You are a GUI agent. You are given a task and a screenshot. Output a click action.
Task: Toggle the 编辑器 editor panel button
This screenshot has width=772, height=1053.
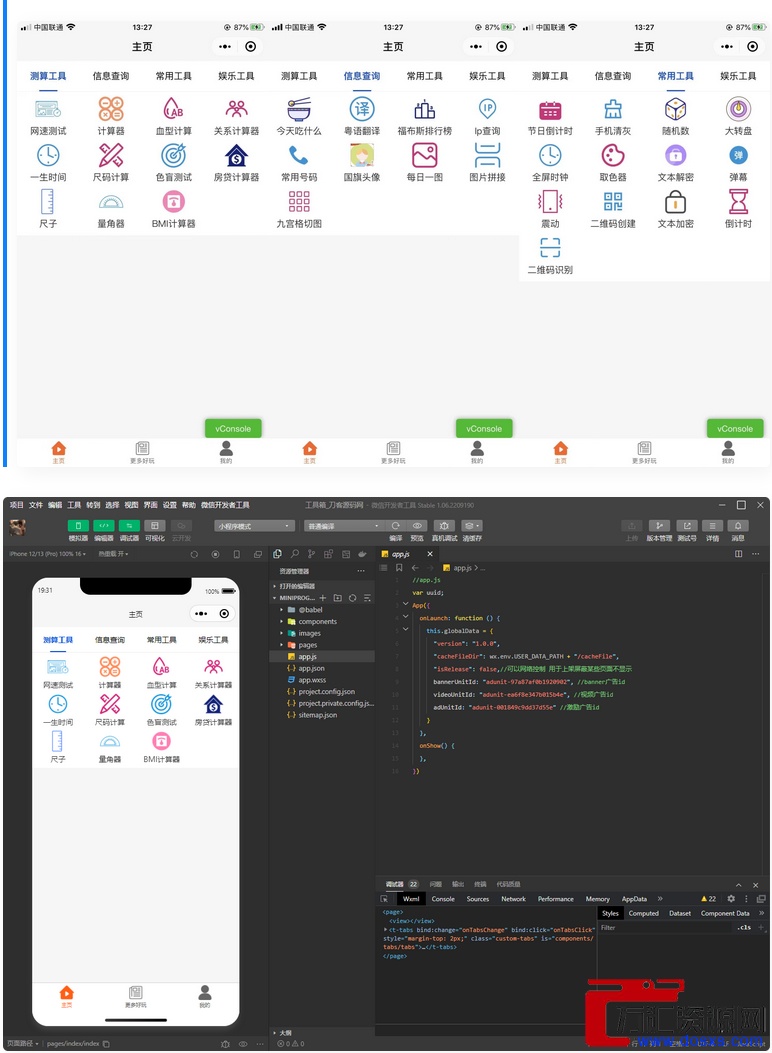(104, 526)
